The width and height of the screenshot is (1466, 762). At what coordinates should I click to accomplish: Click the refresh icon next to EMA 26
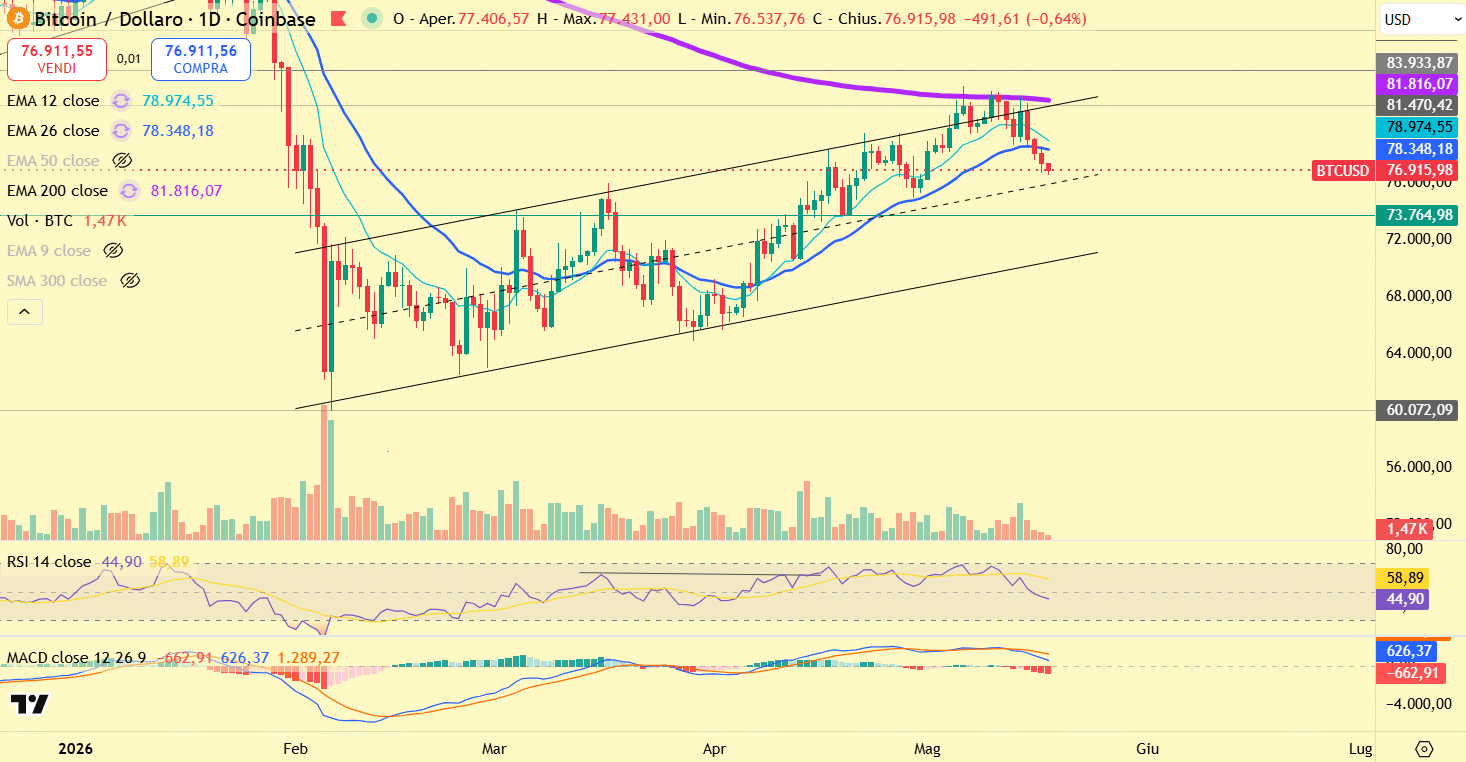pos(121,131)
